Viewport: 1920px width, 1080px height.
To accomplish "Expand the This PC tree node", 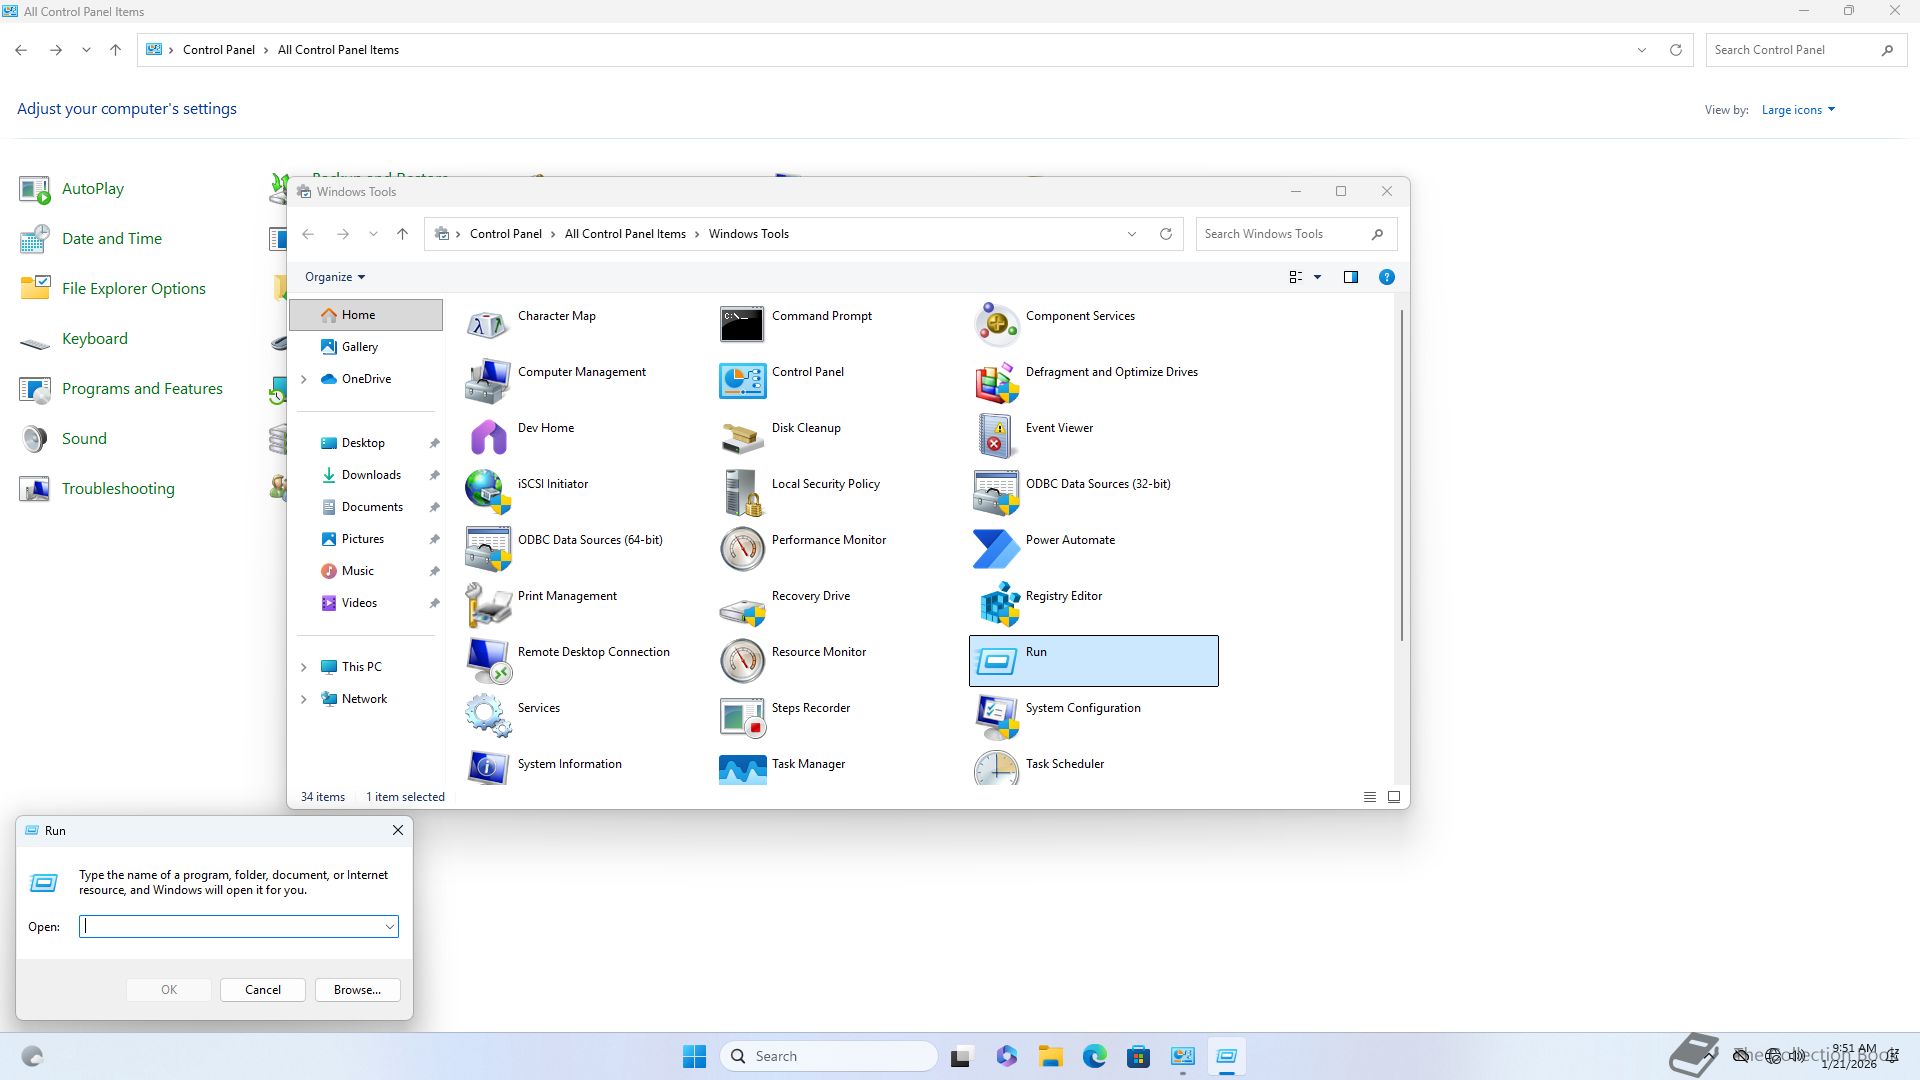I will point(304,667).
